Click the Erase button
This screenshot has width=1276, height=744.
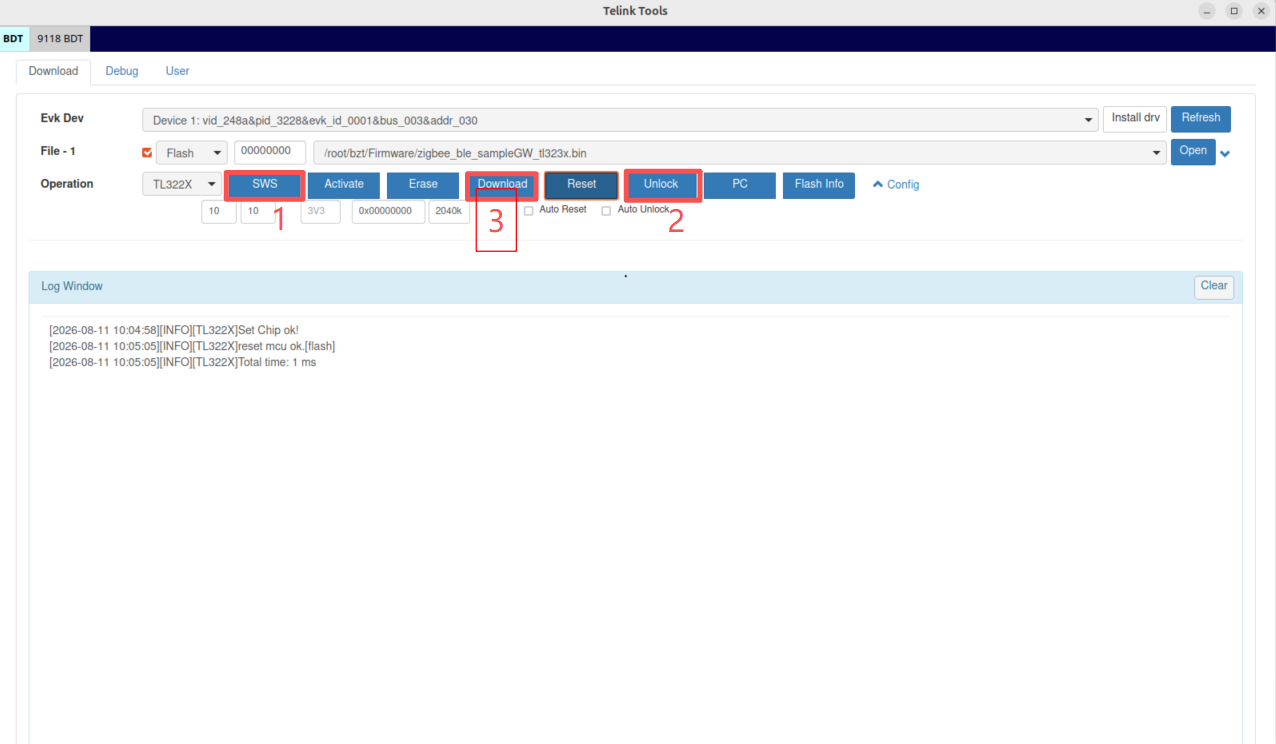pos(423,185)
